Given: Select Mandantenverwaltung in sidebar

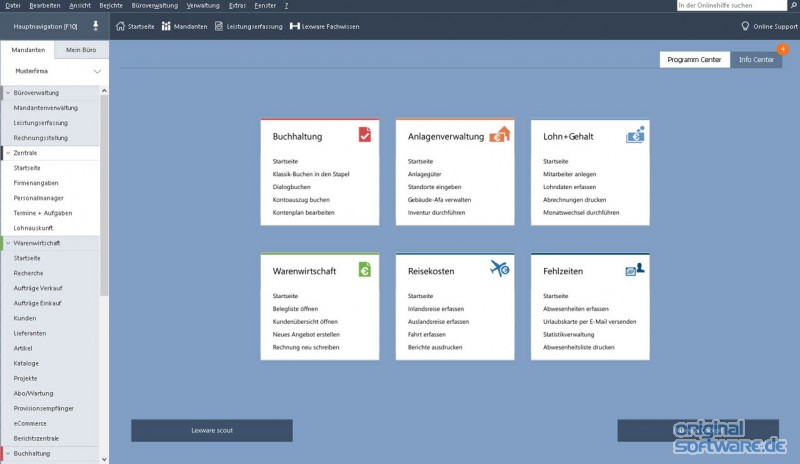Looking at the screenshot, I should (46, 108).
